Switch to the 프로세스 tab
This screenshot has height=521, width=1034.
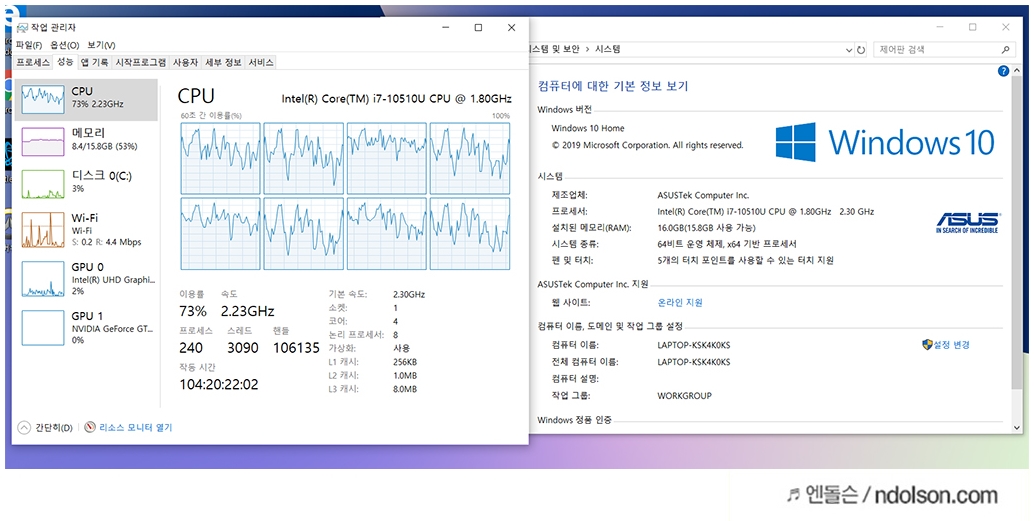tap(33, 63)
